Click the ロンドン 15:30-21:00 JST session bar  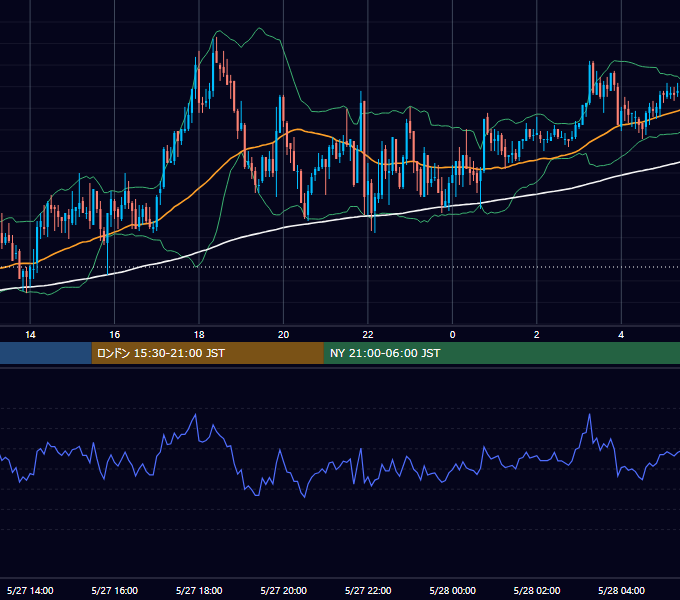(208, 353)
